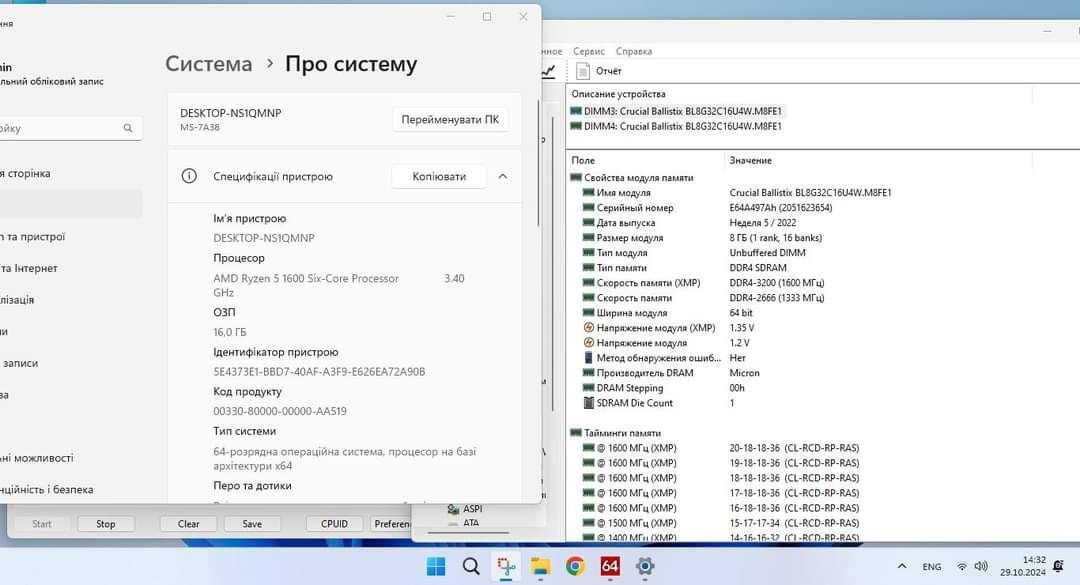Open the notification bell icon
1080x585 pixels.
[x=1059, y=566]
